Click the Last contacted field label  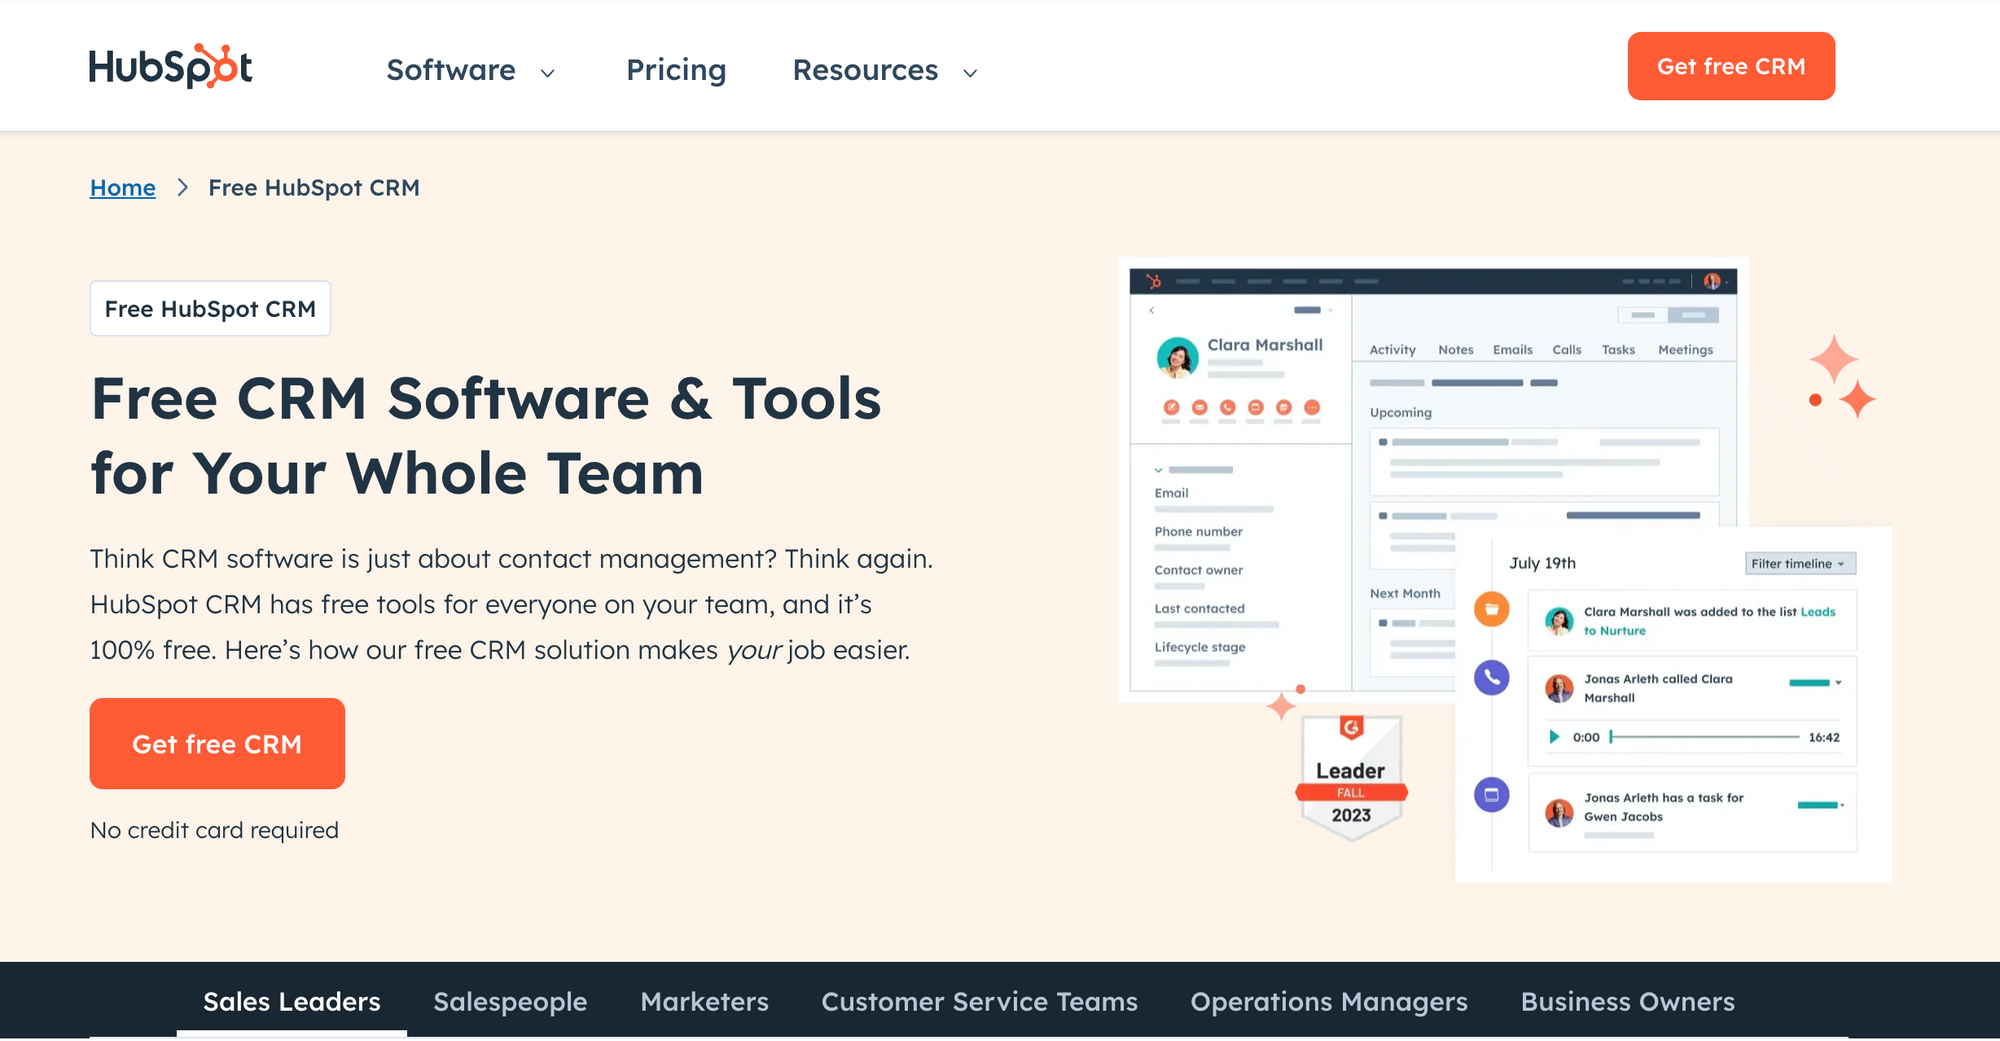click(1199, 609)
